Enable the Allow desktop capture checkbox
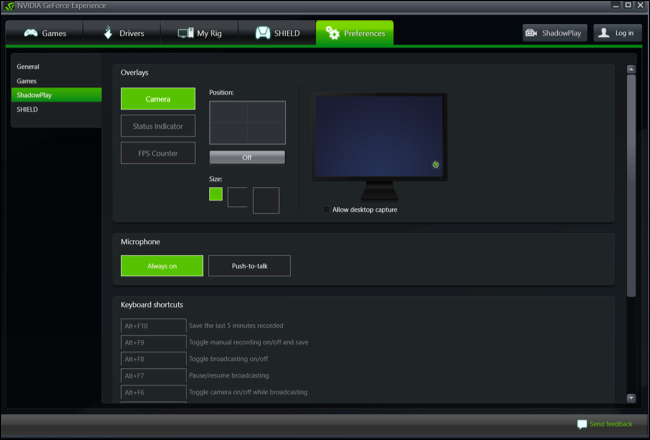 coord(326,209)
